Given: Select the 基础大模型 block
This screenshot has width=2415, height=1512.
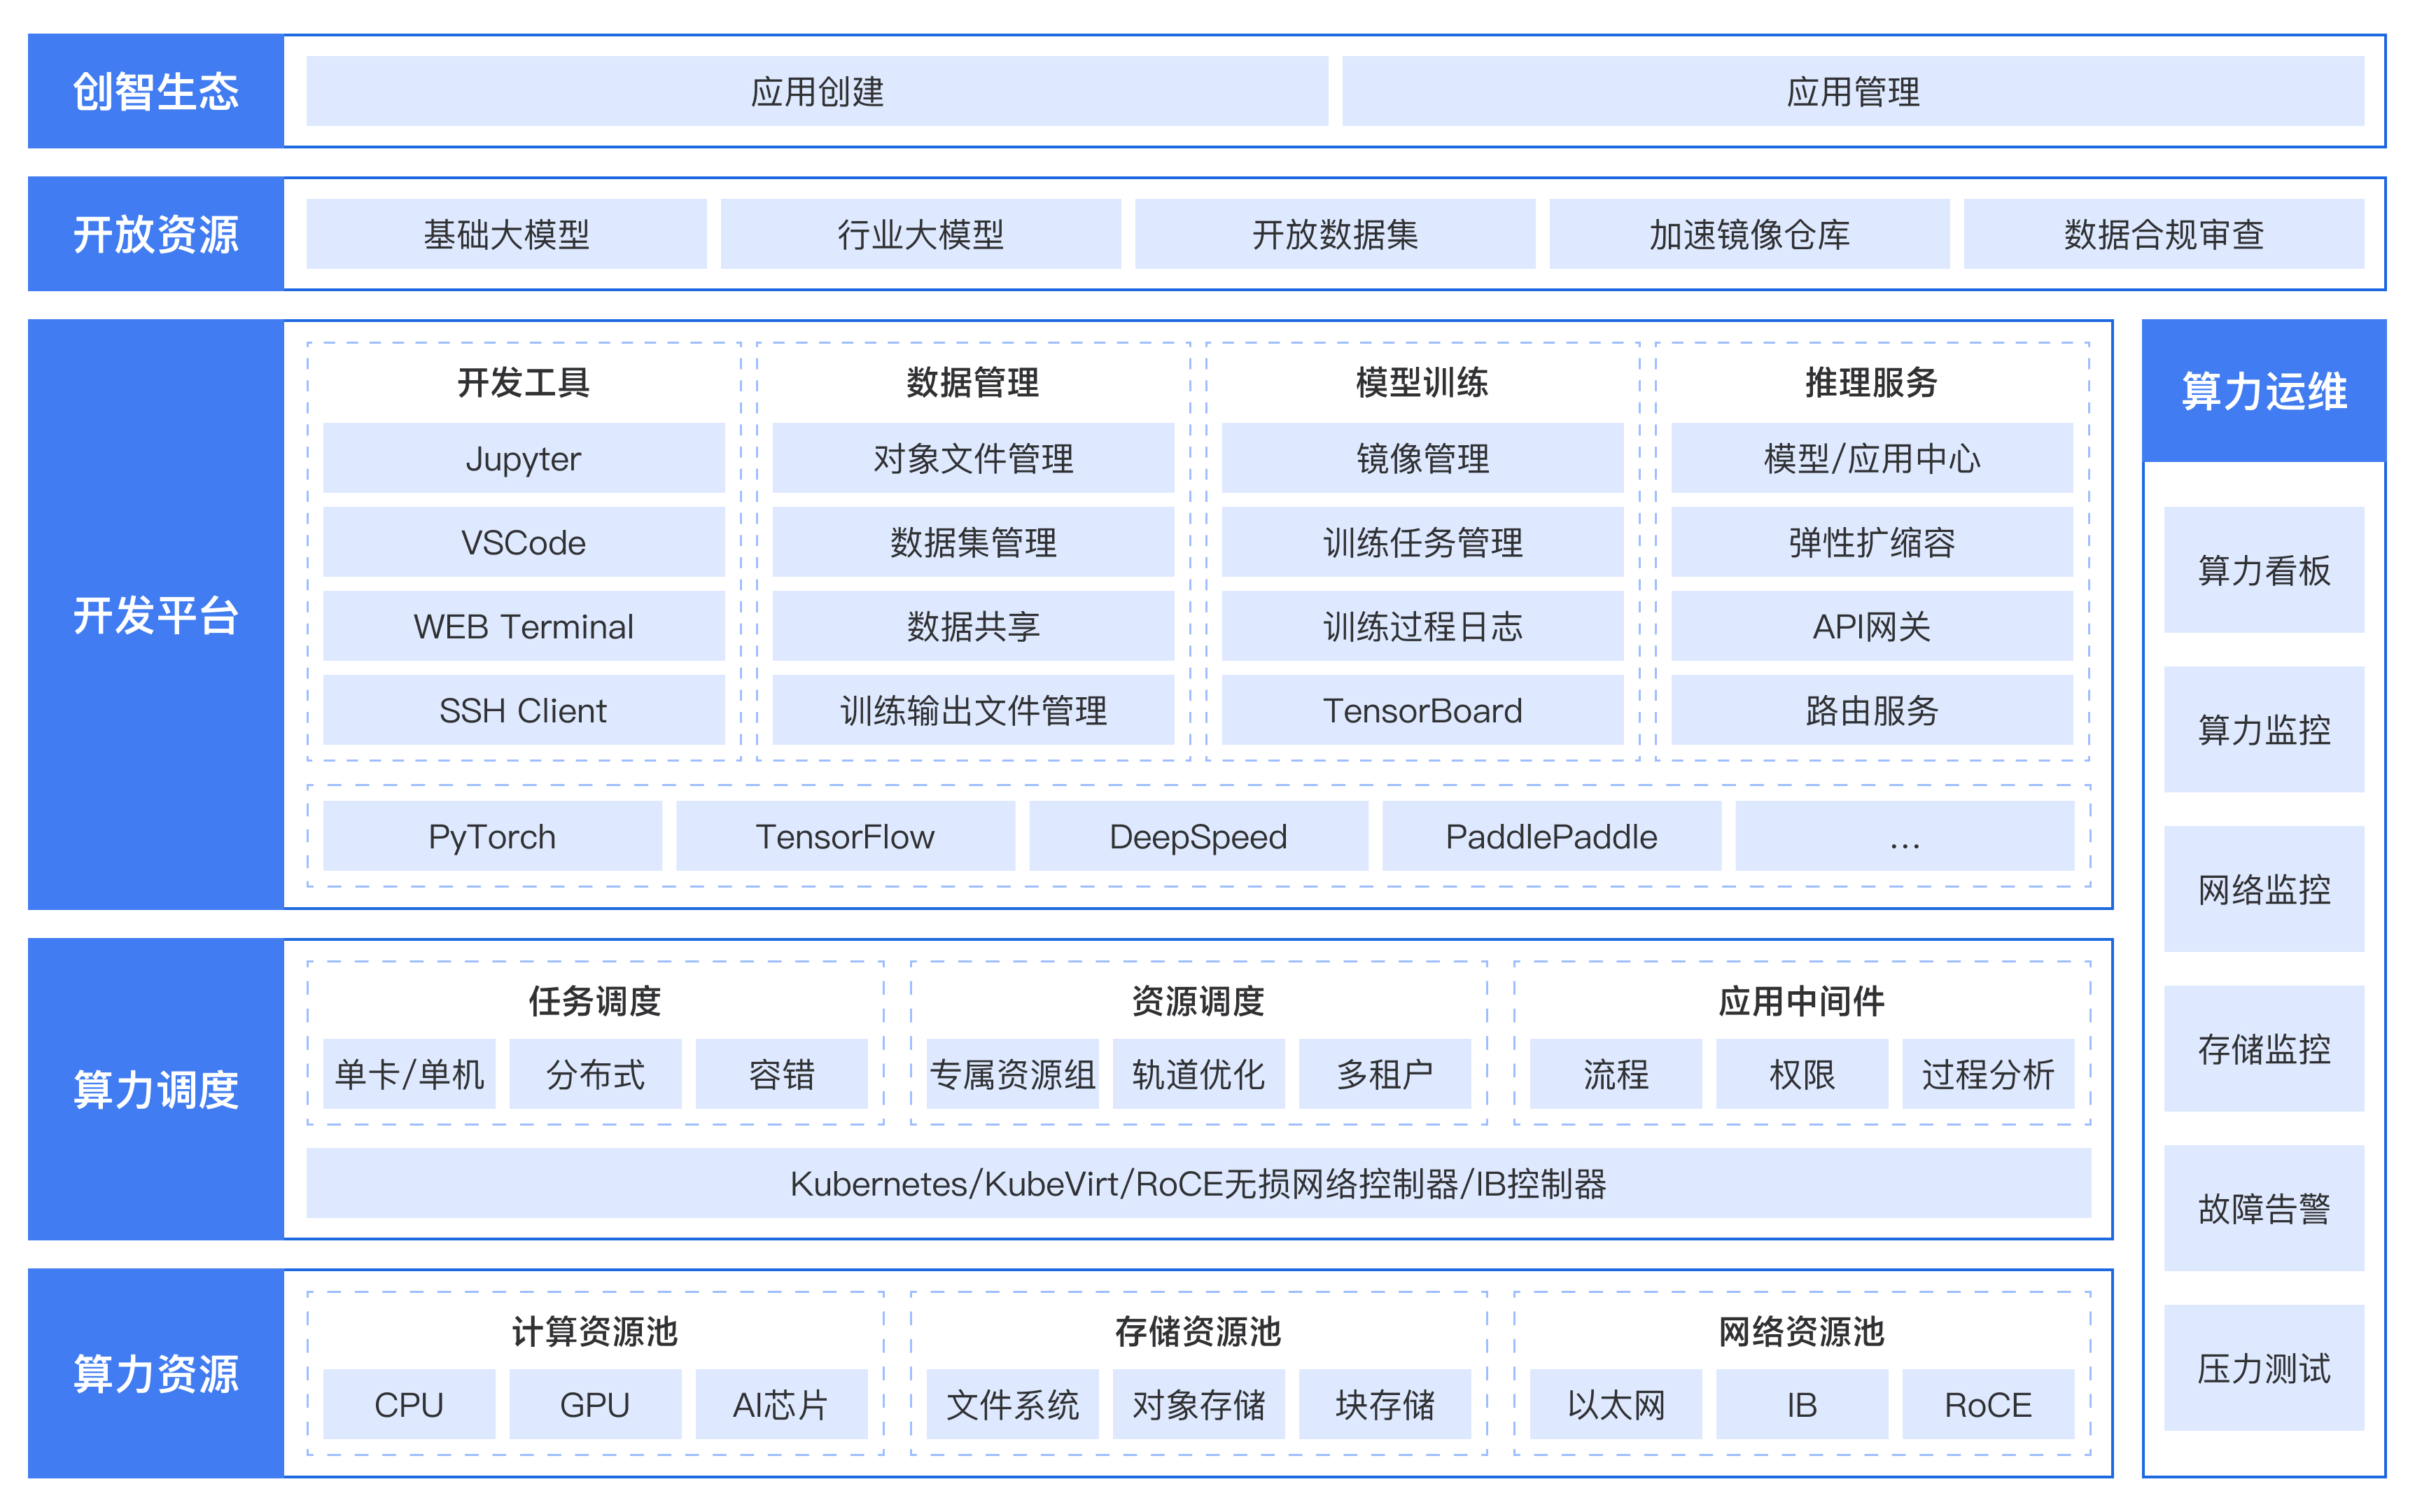Looking at the screenshot, I should pos(506,234).
